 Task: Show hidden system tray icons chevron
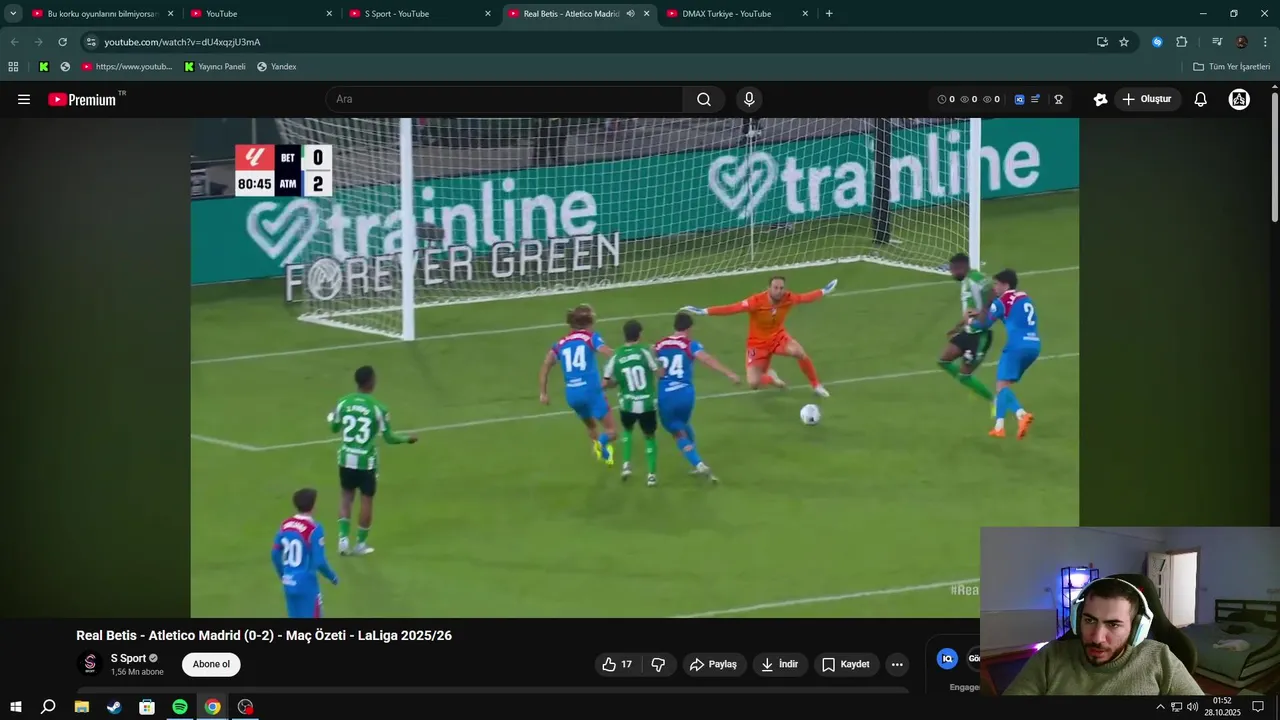click(1160, 707)
